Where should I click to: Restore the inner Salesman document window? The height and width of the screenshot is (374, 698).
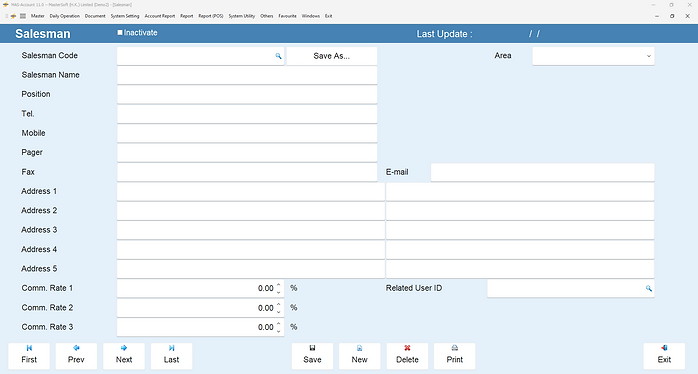[672, 16]
